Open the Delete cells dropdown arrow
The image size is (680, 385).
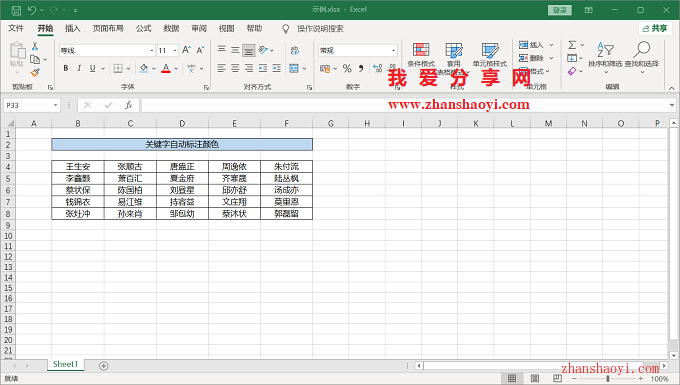[x=552, y=58]
